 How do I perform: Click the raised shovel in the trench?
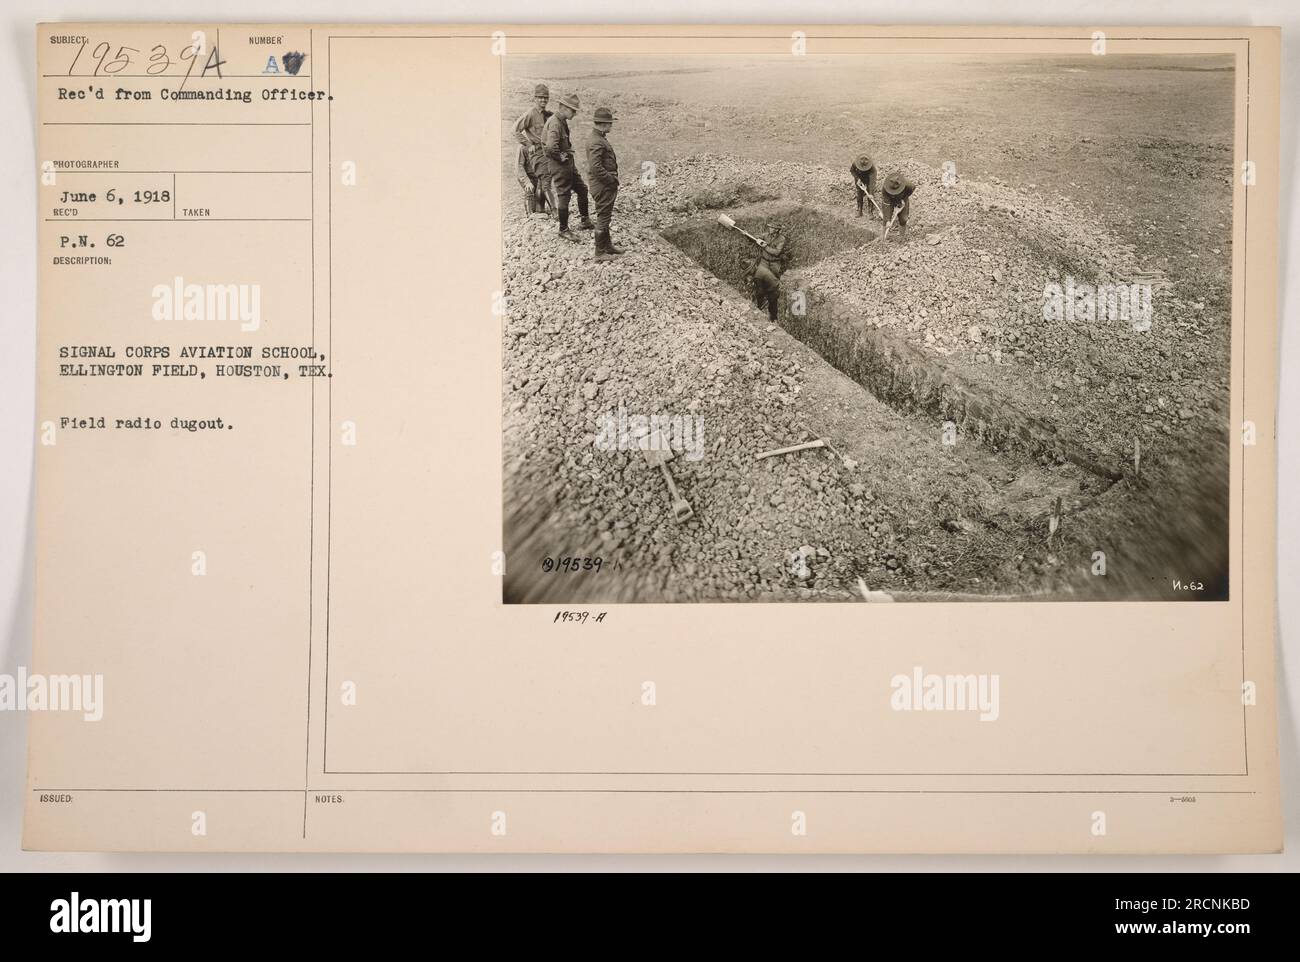pos(738,228)
